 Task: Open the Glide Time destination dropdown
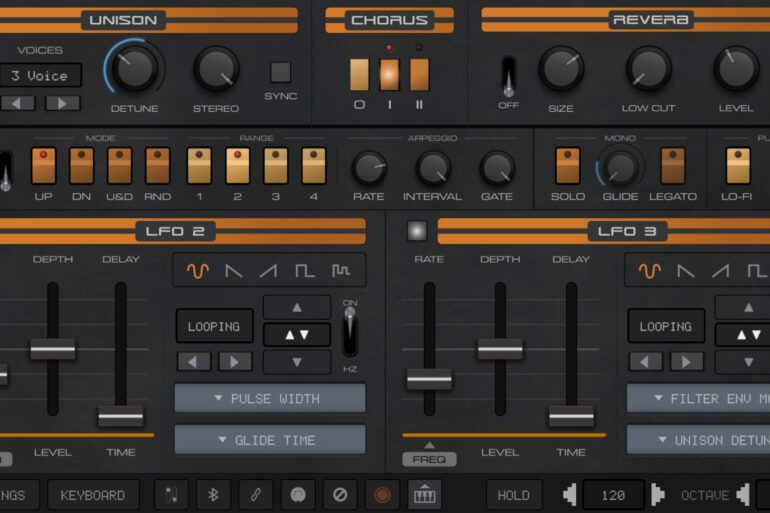pyautogui.click(x=270, y=440)
